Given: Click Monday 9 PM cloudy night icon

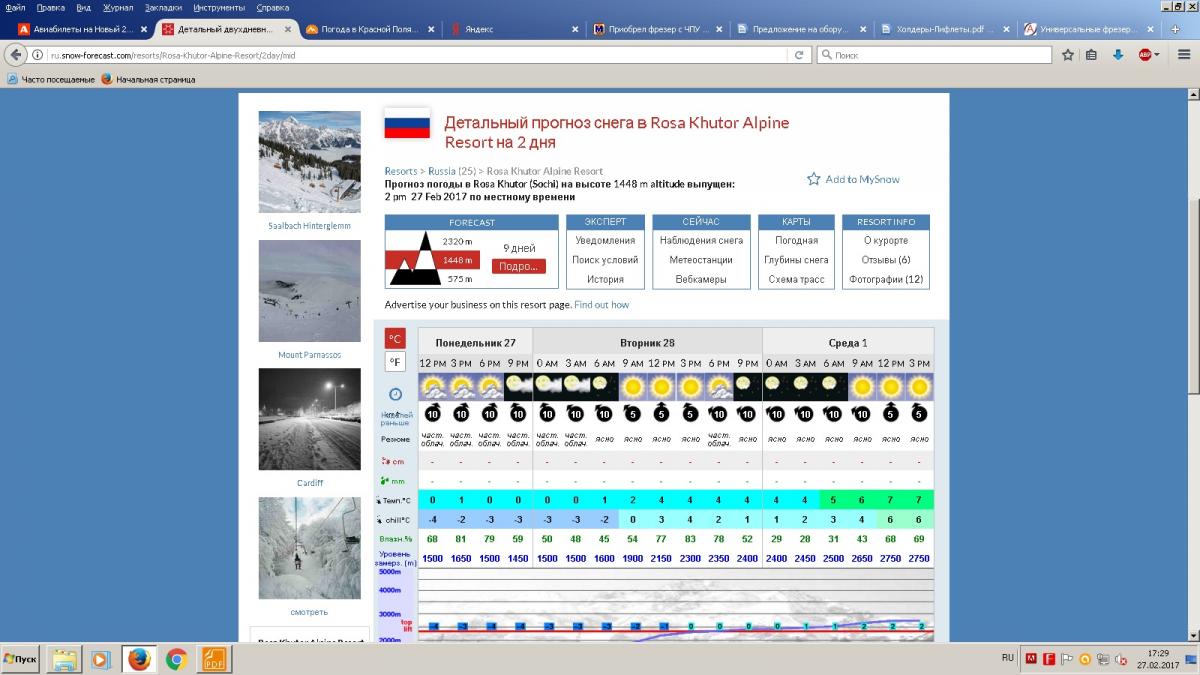Looking at the screenshot, I should point(518,385).
